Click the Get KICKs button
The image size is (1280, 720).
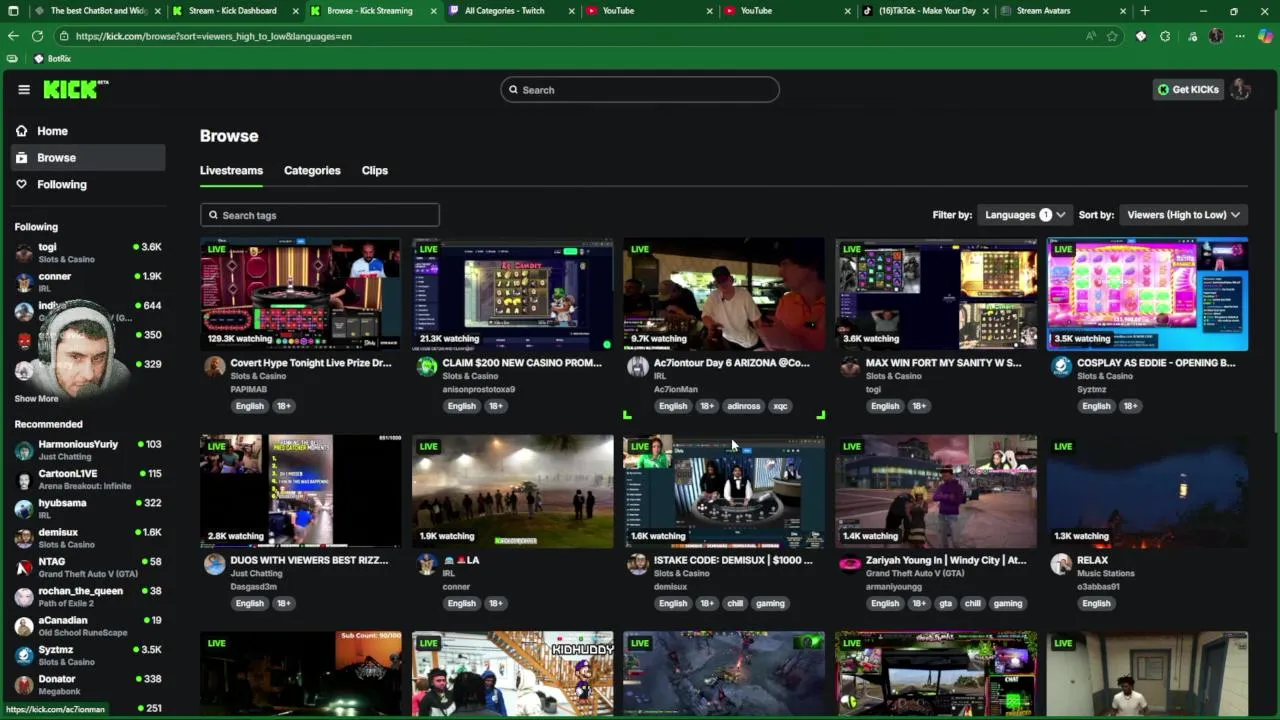[x=1188, y=89]
